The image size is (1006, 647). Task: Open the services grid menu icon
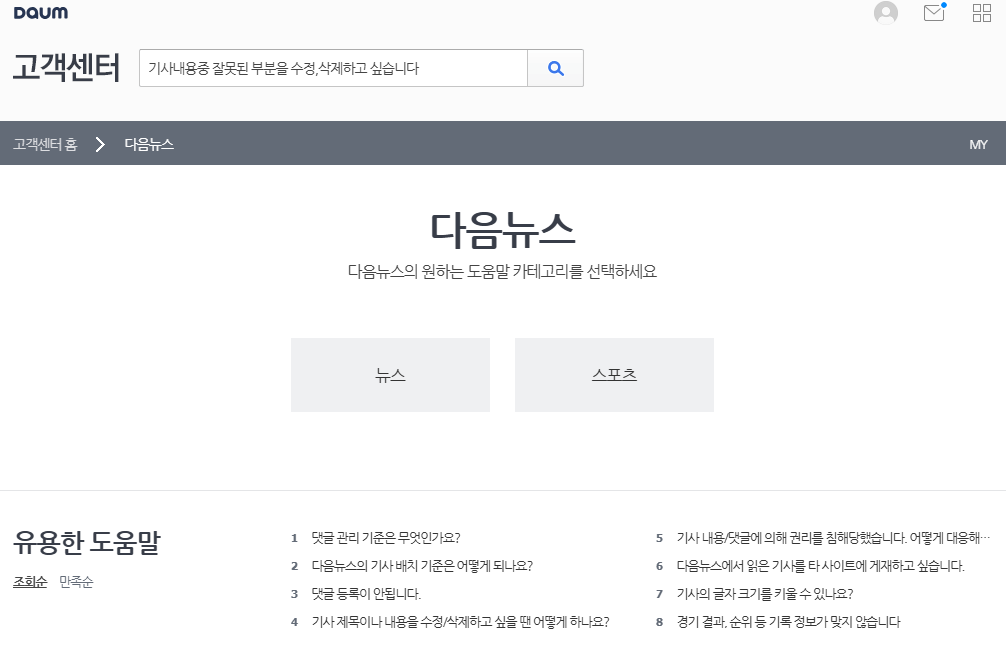coord(982,13)
